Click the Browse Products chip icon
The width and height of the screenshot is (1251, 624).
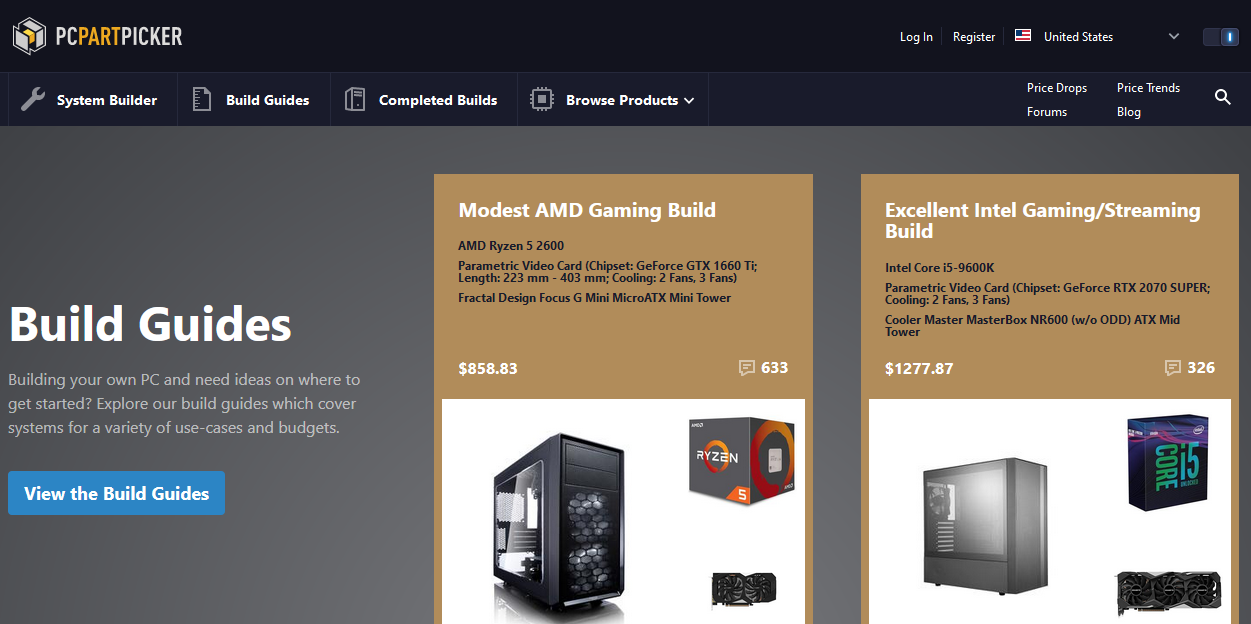(x=541, y=99)
